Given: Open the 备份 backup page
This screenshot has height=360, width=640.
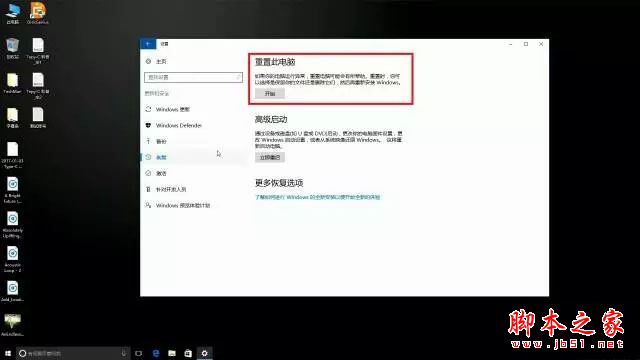Looking at the screenshot, I should 161,141.
